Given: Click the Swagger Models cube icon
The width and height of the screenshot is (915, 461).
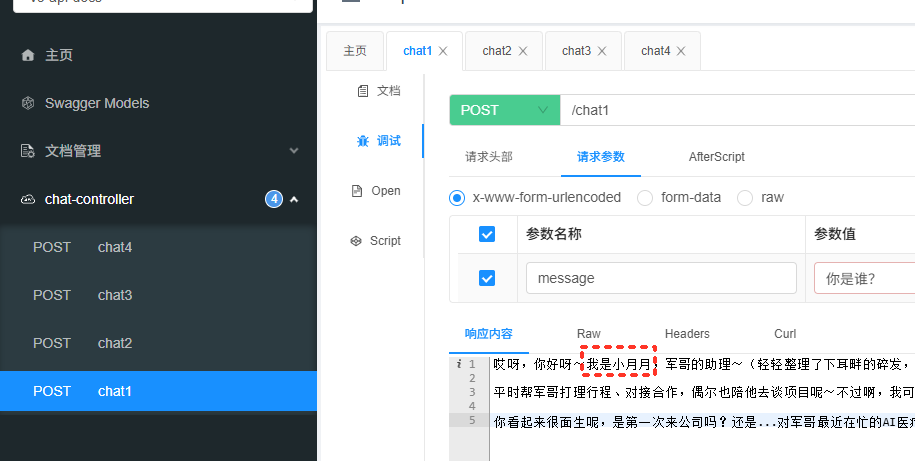Looking at the screenshot, I should pos(28,103).
